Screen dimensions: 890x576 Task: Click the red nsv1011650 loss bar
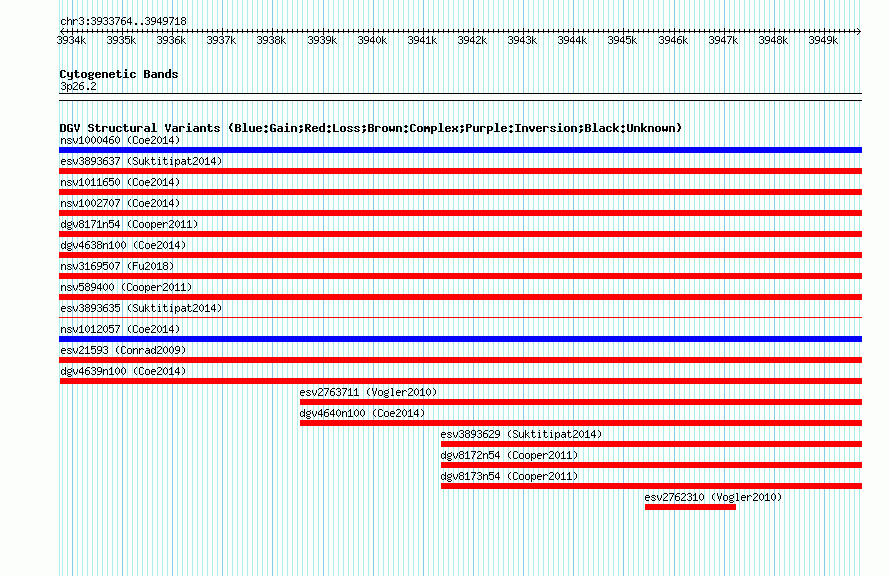pos(460,192)
